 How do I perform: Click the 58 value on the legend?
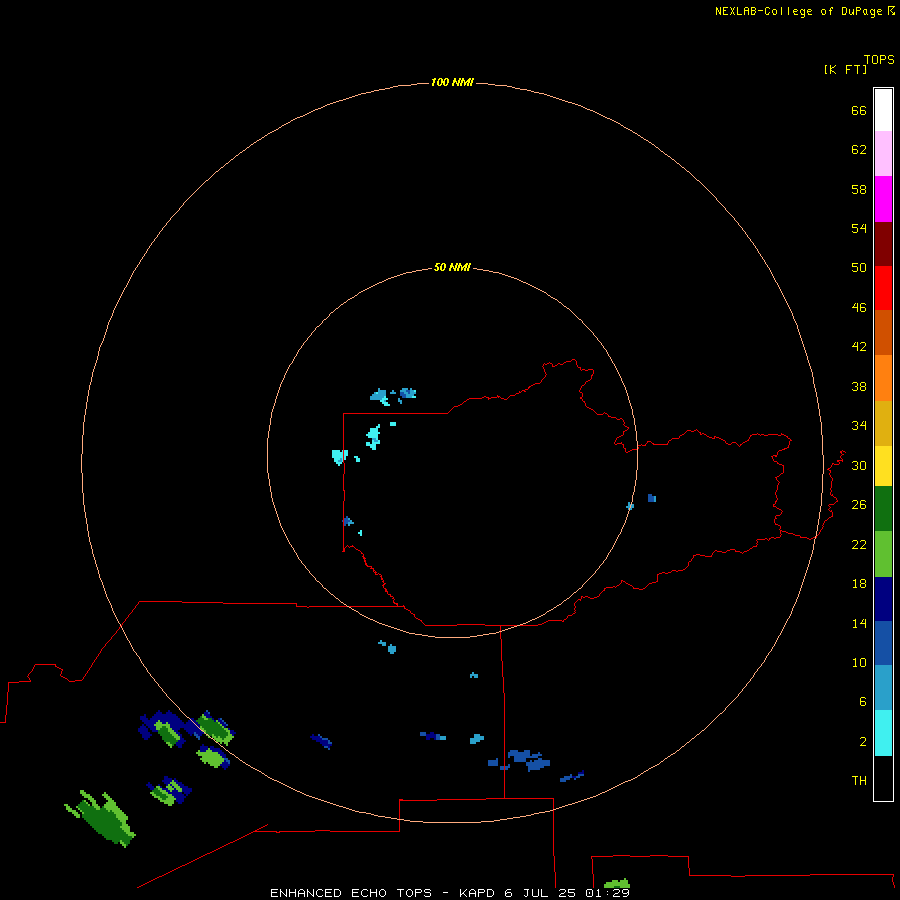point(859,189)
